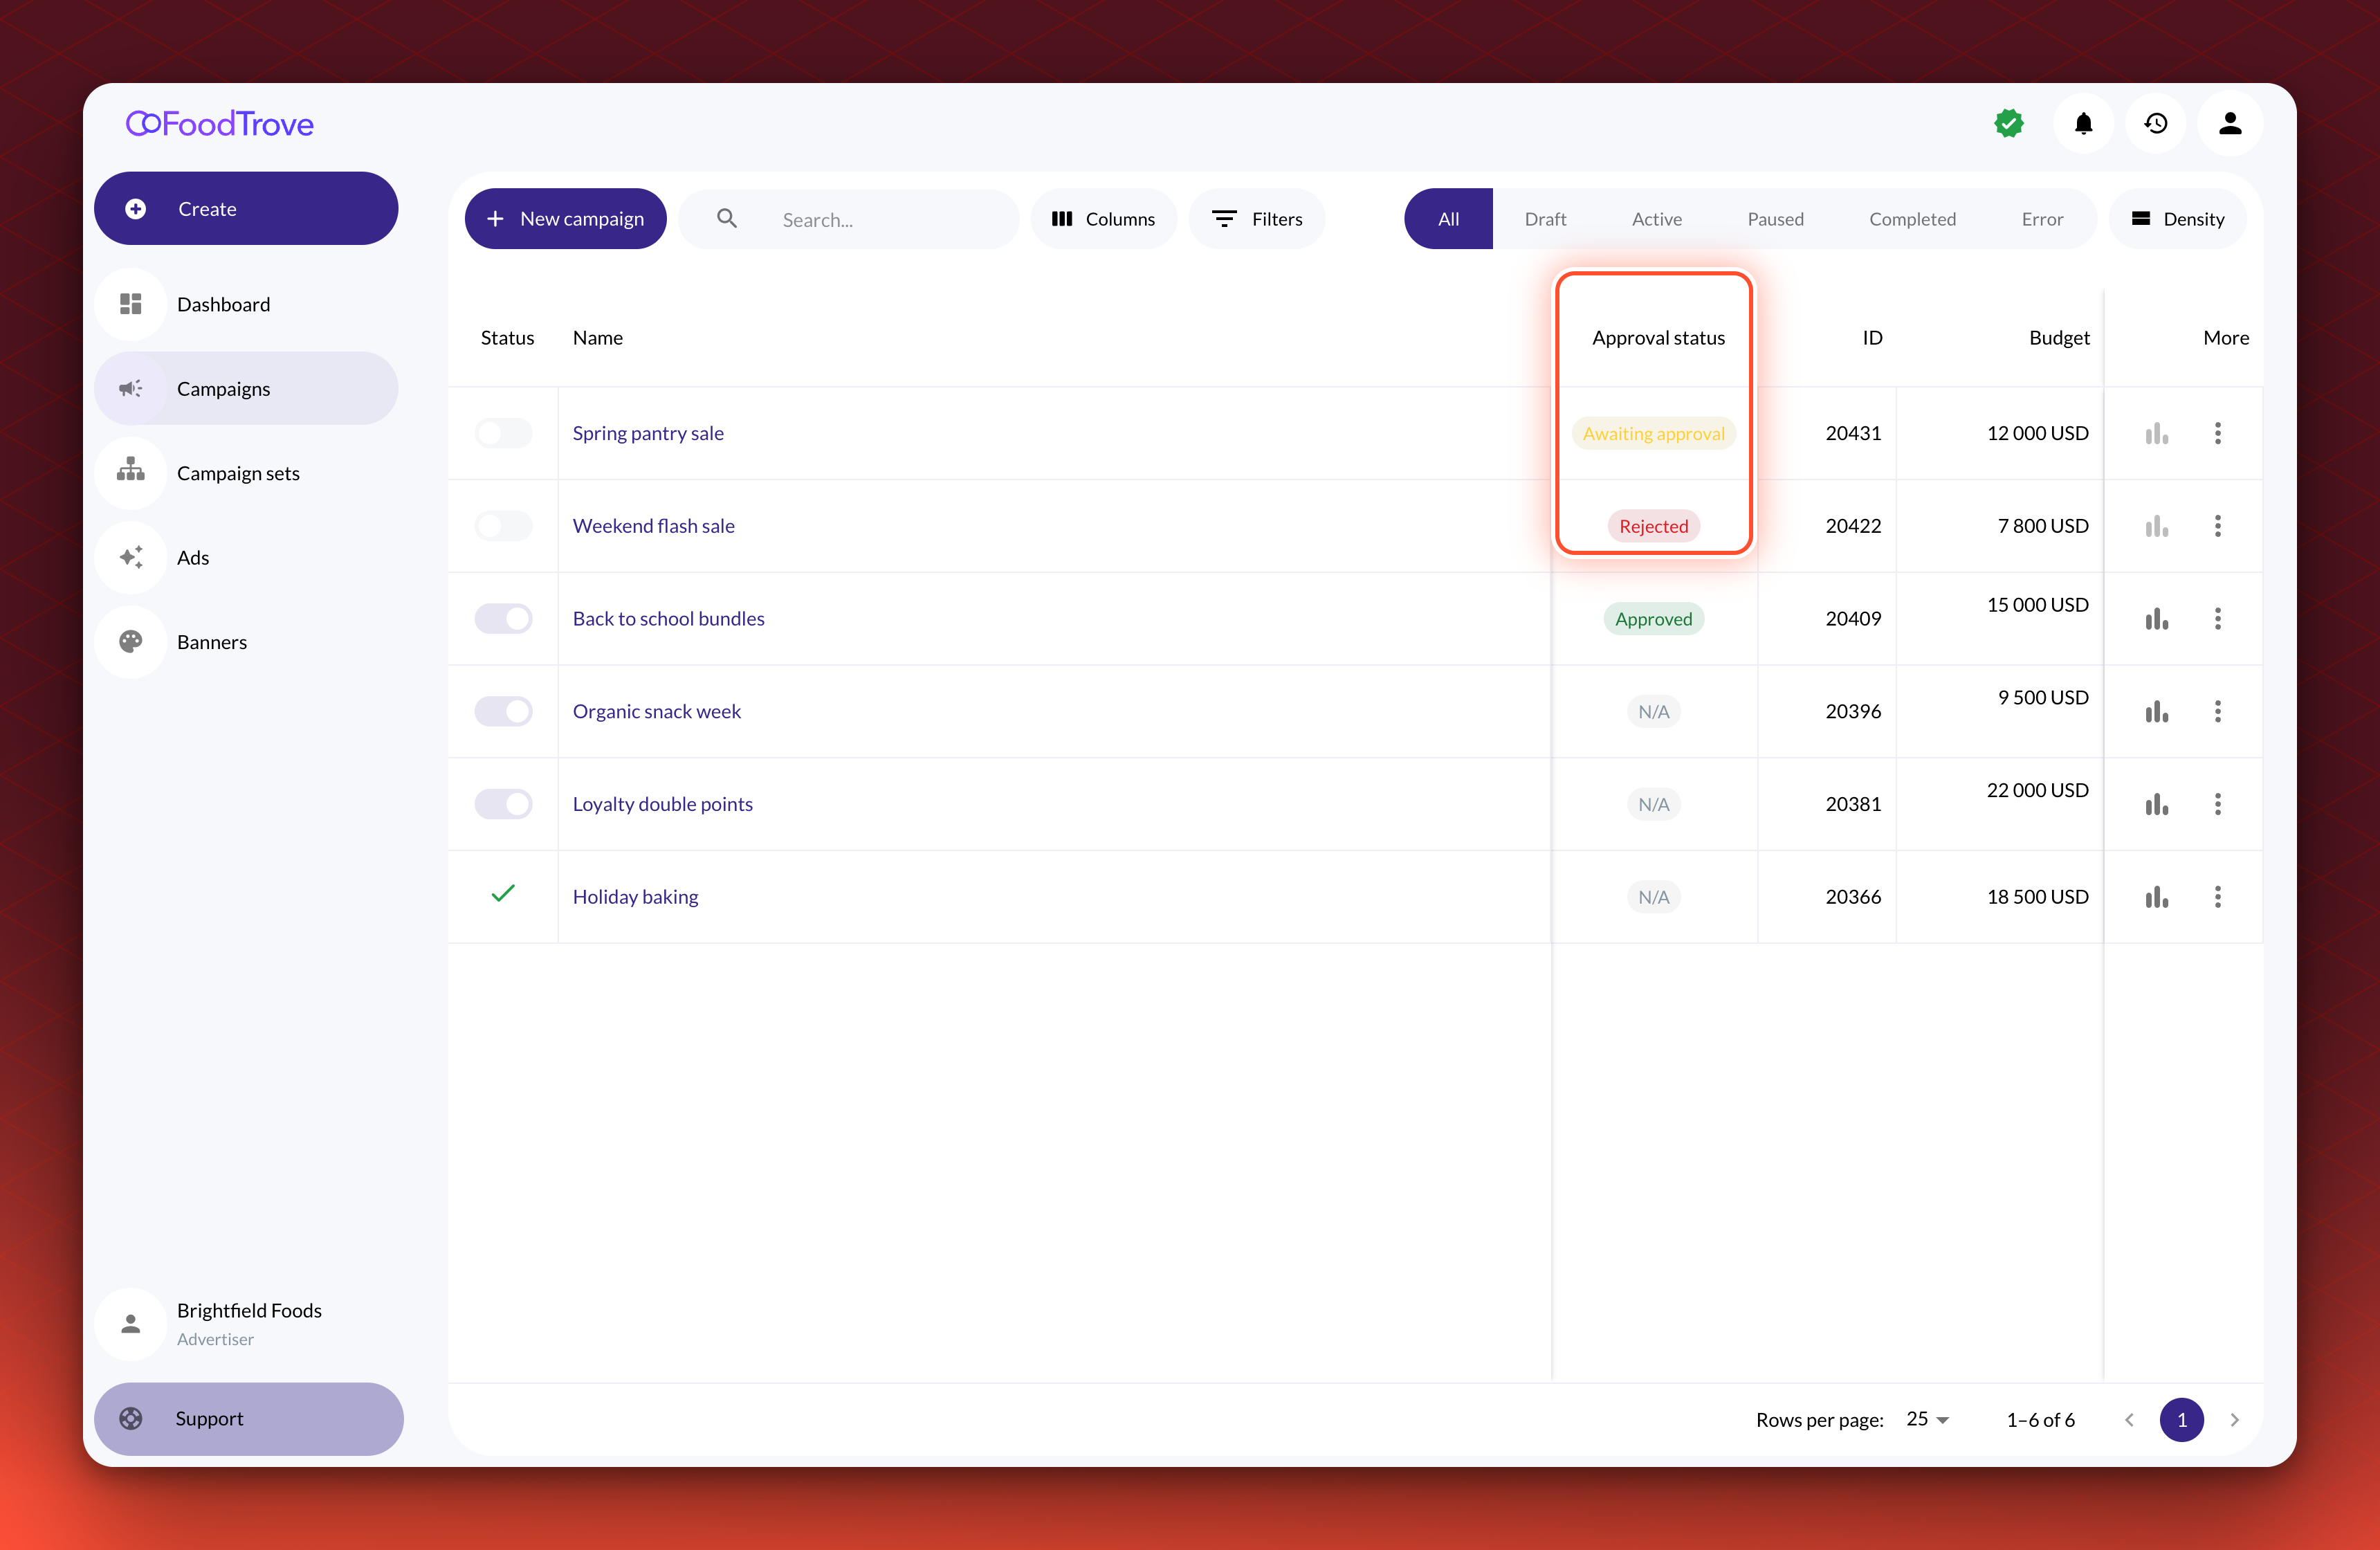Toggle status switch for Organic snack week

pos(503,711)
